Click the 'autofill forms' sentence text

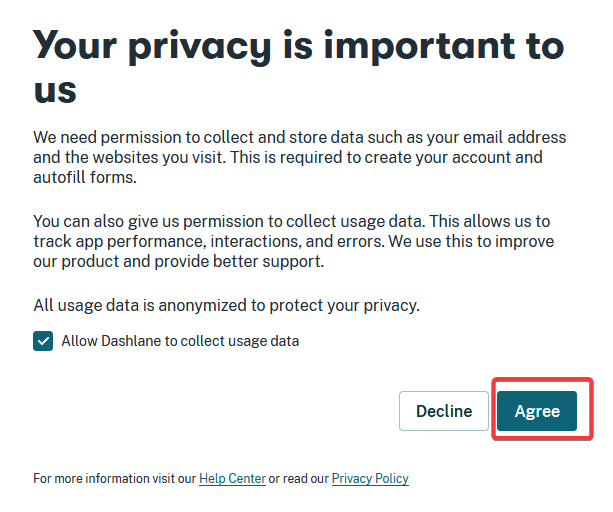84,179
